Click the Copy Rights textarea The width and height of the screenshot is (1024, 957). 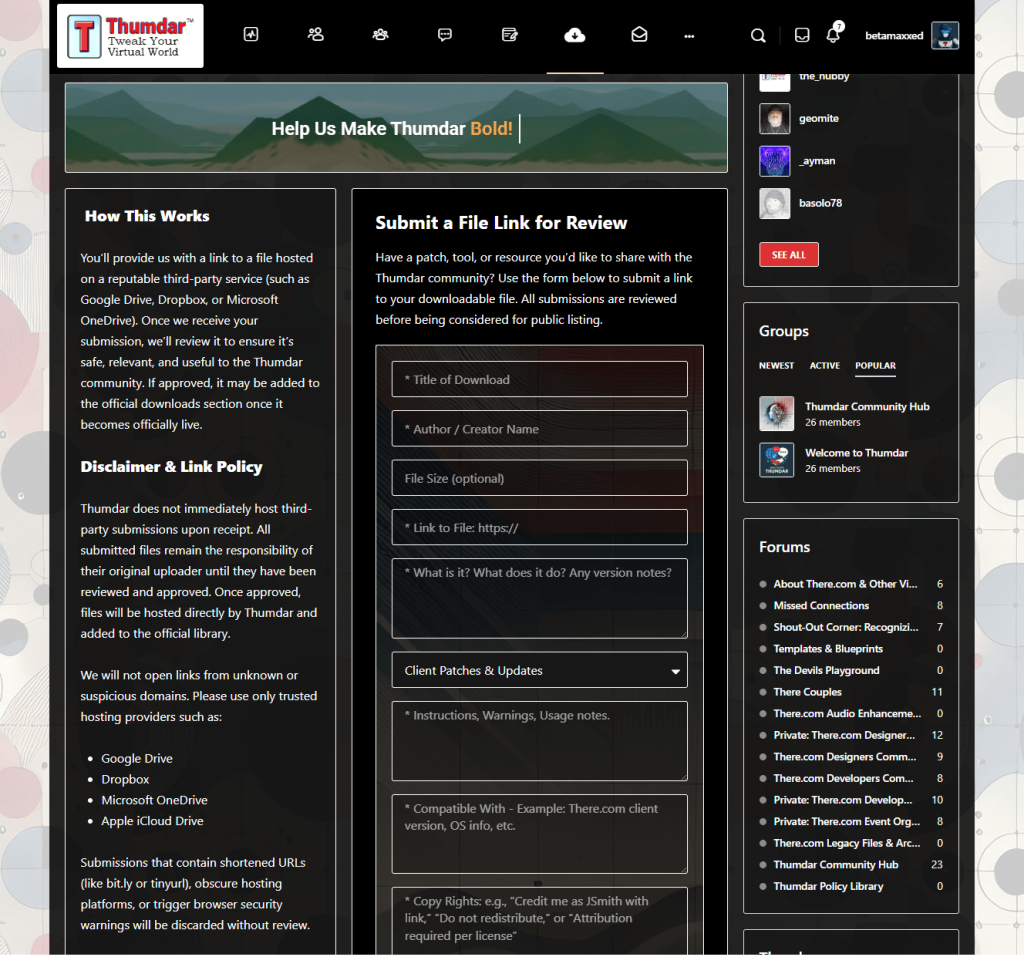539,922
